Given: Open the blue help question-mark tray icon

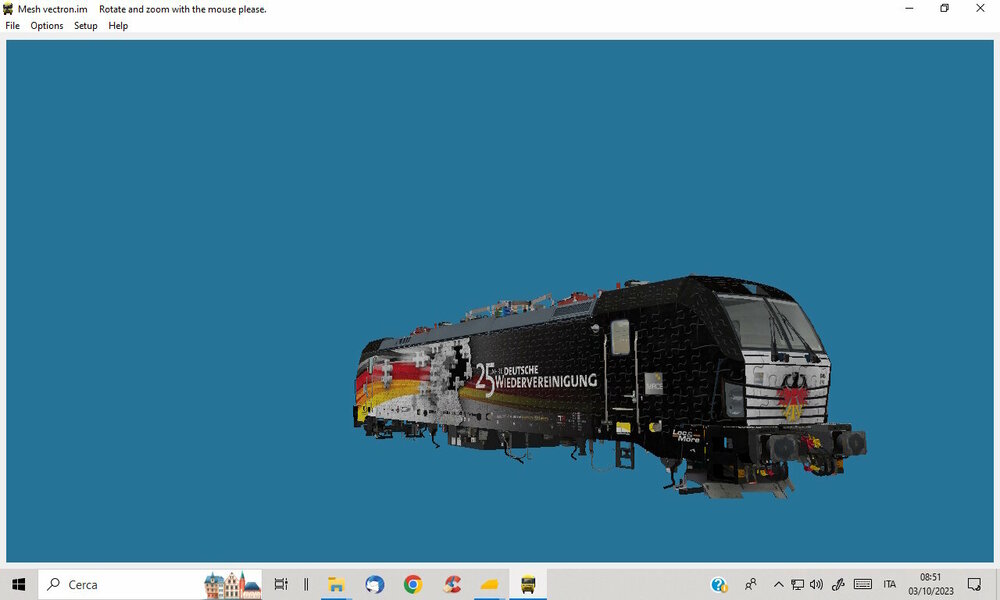Looking at the screenshot, I should (719, 584).
